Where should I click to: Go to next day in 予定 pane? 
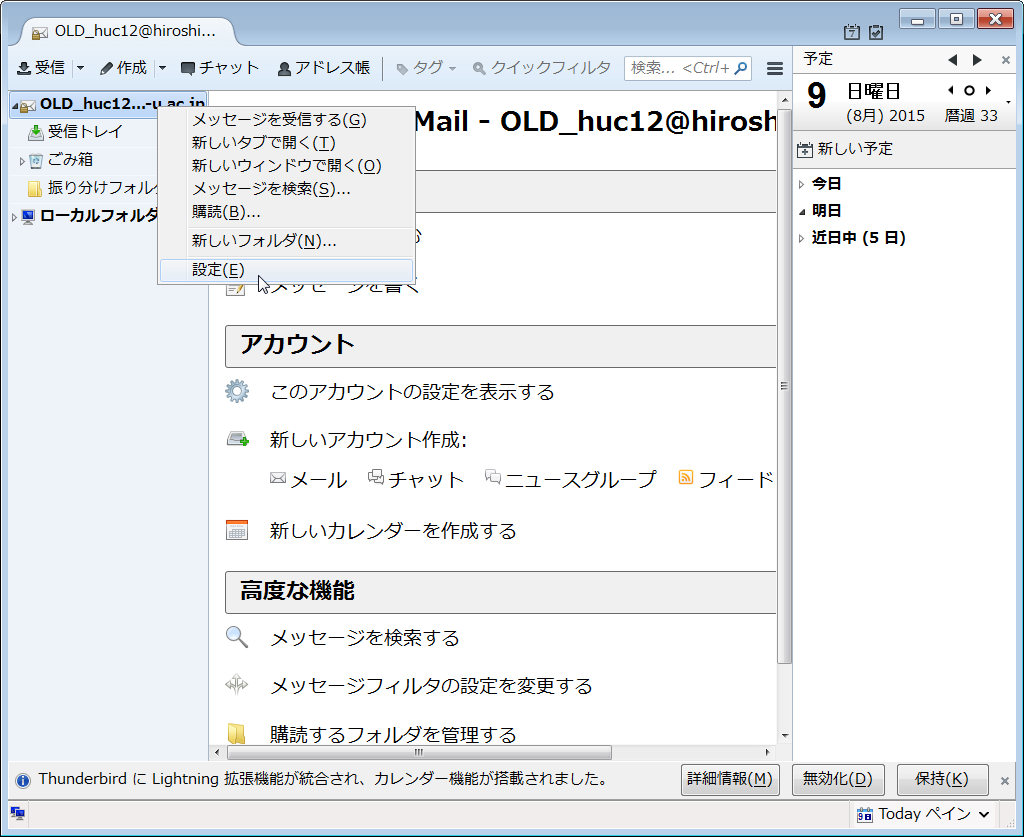tap(977, 60)
